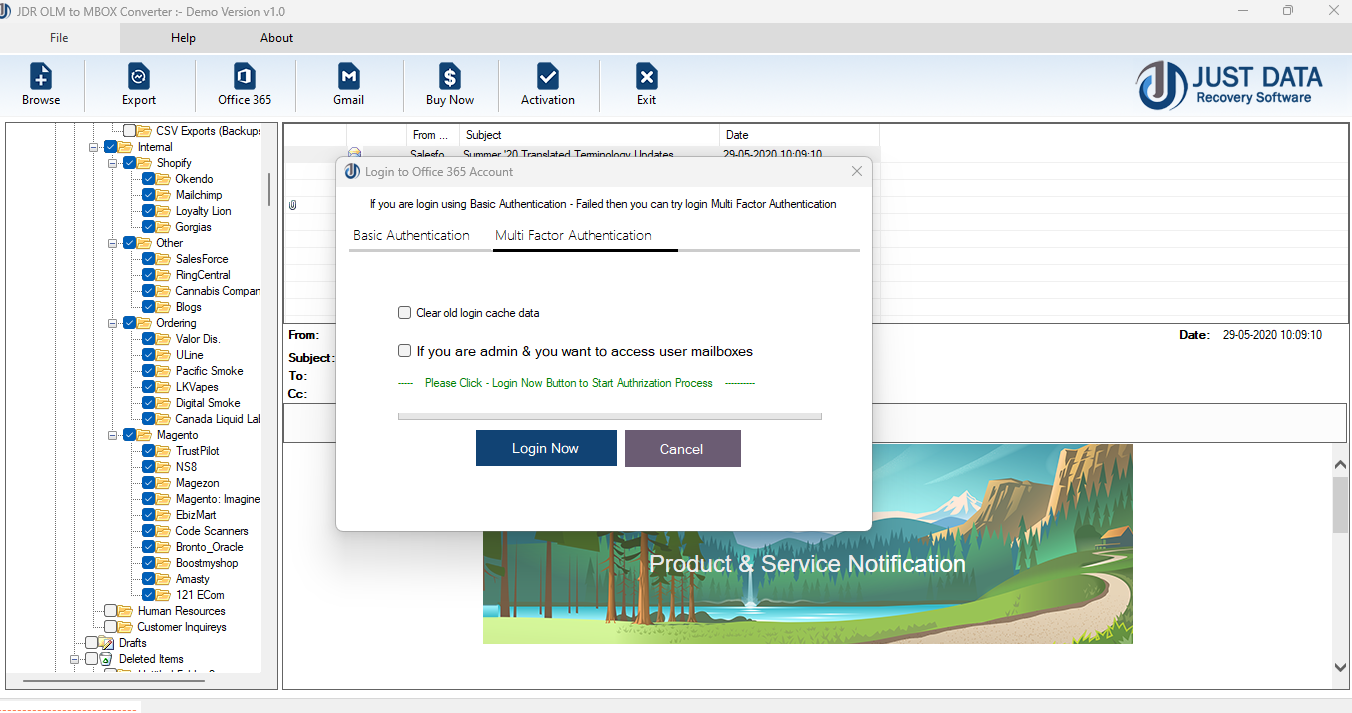
Task: Sort mail list by Date column
Action: [799, 135]
